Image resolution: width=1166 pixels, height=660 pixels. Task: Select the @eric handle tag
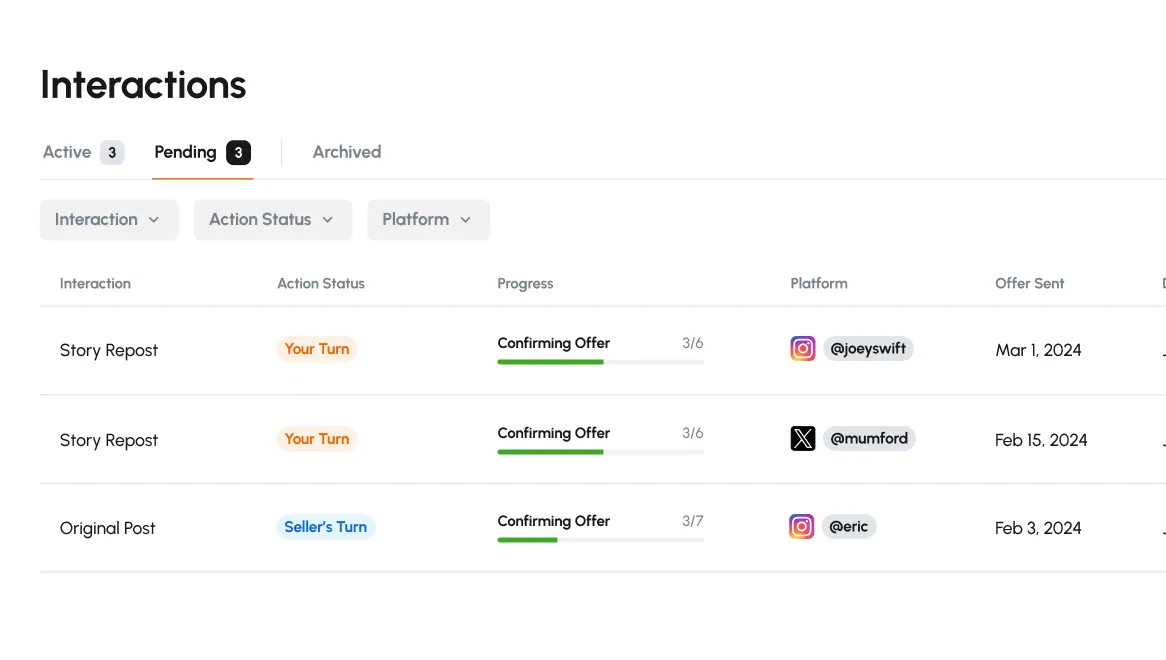coord(848,527)
